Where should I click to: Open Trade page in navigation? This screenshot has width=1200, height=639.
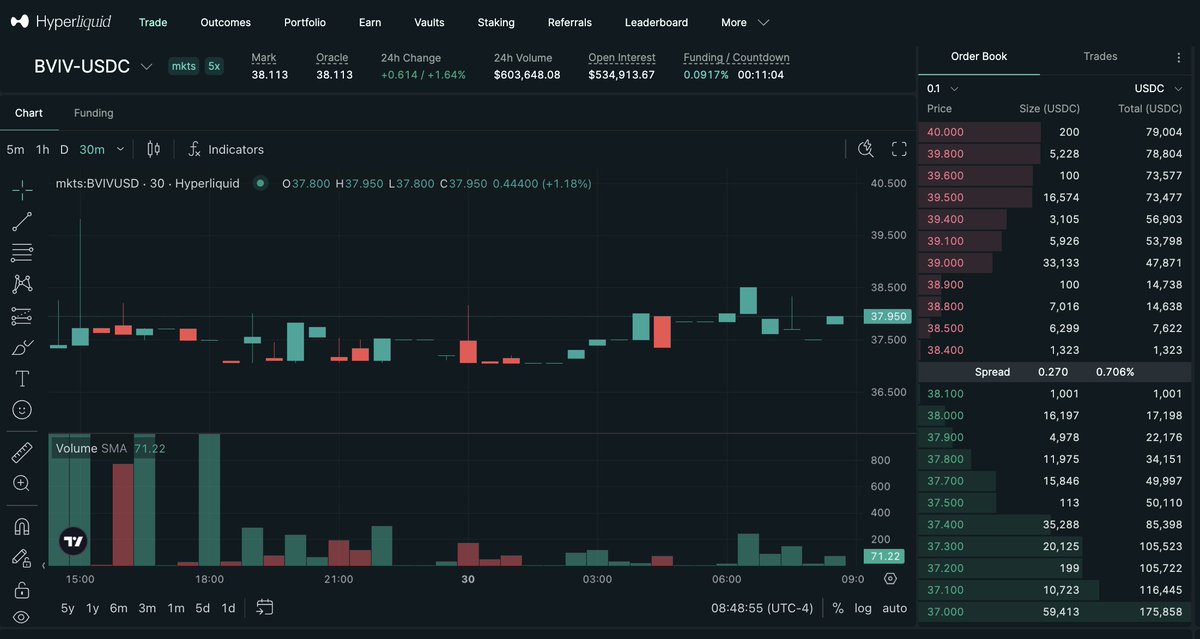tap(153, 22)
